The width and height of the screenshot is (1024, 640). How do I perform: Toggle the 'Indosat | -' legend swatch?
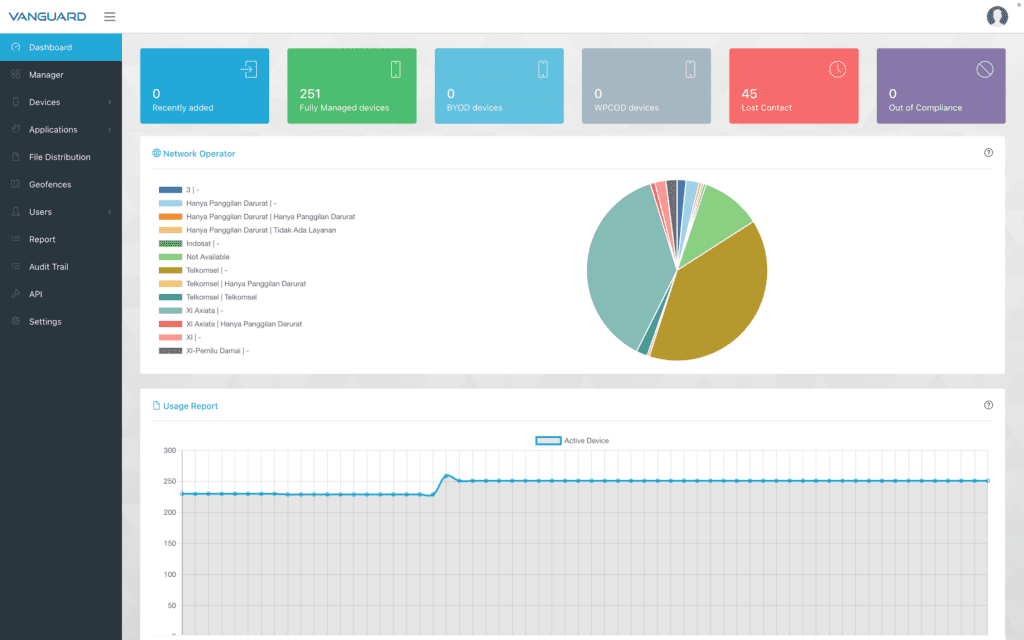(170, 244)
